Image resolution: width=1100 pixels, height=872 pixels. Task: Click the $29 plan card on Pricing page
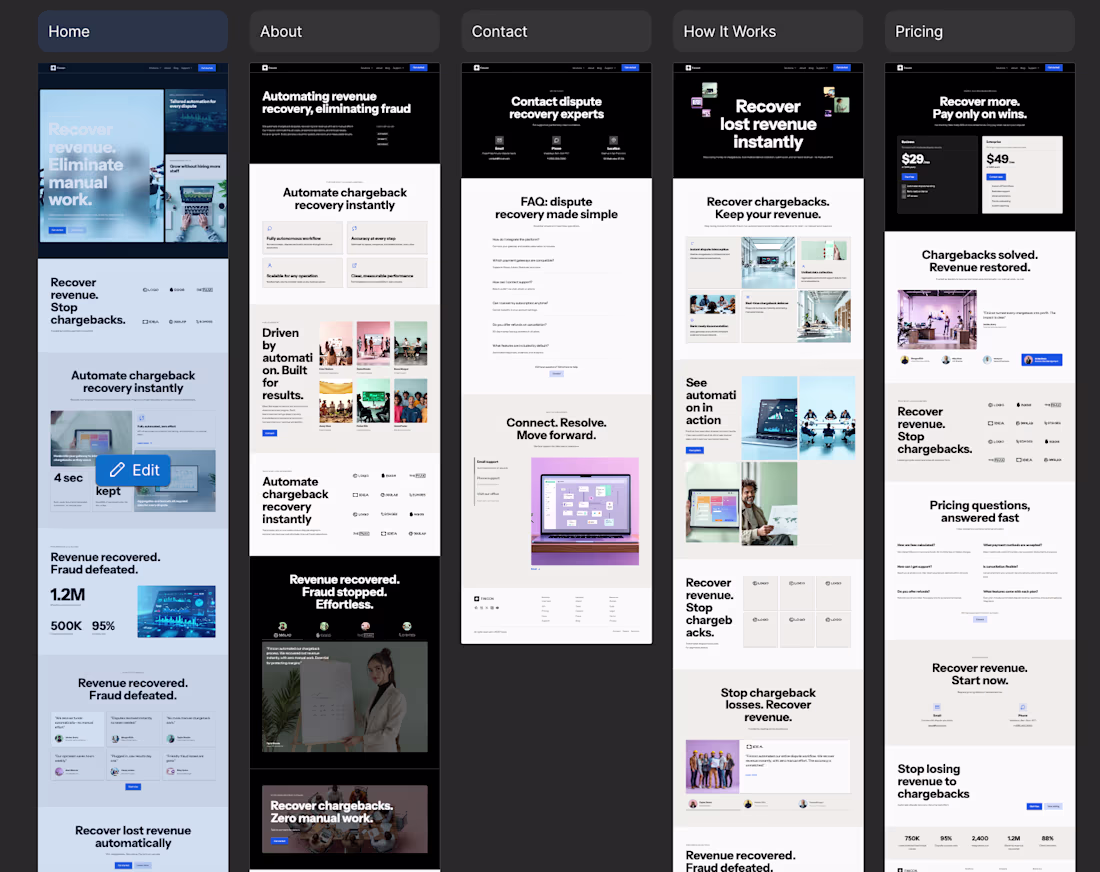pos(938,175)
